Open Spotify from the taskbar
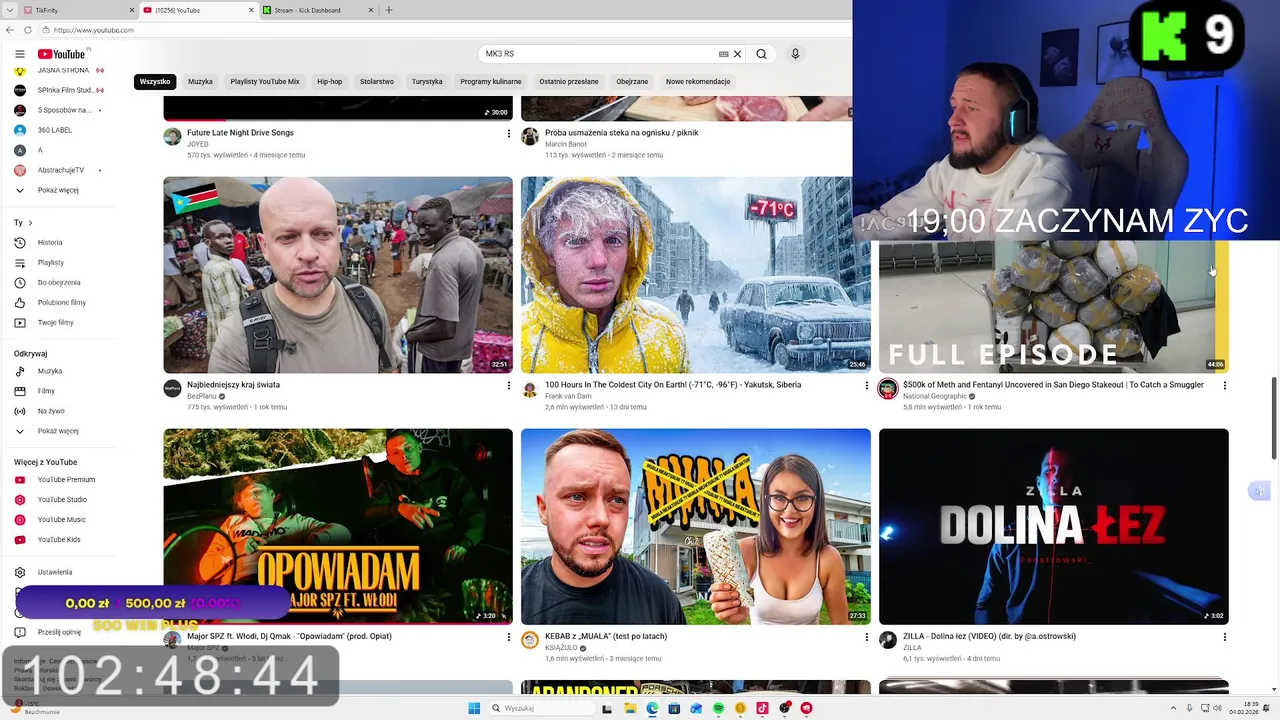 (719, 708)
